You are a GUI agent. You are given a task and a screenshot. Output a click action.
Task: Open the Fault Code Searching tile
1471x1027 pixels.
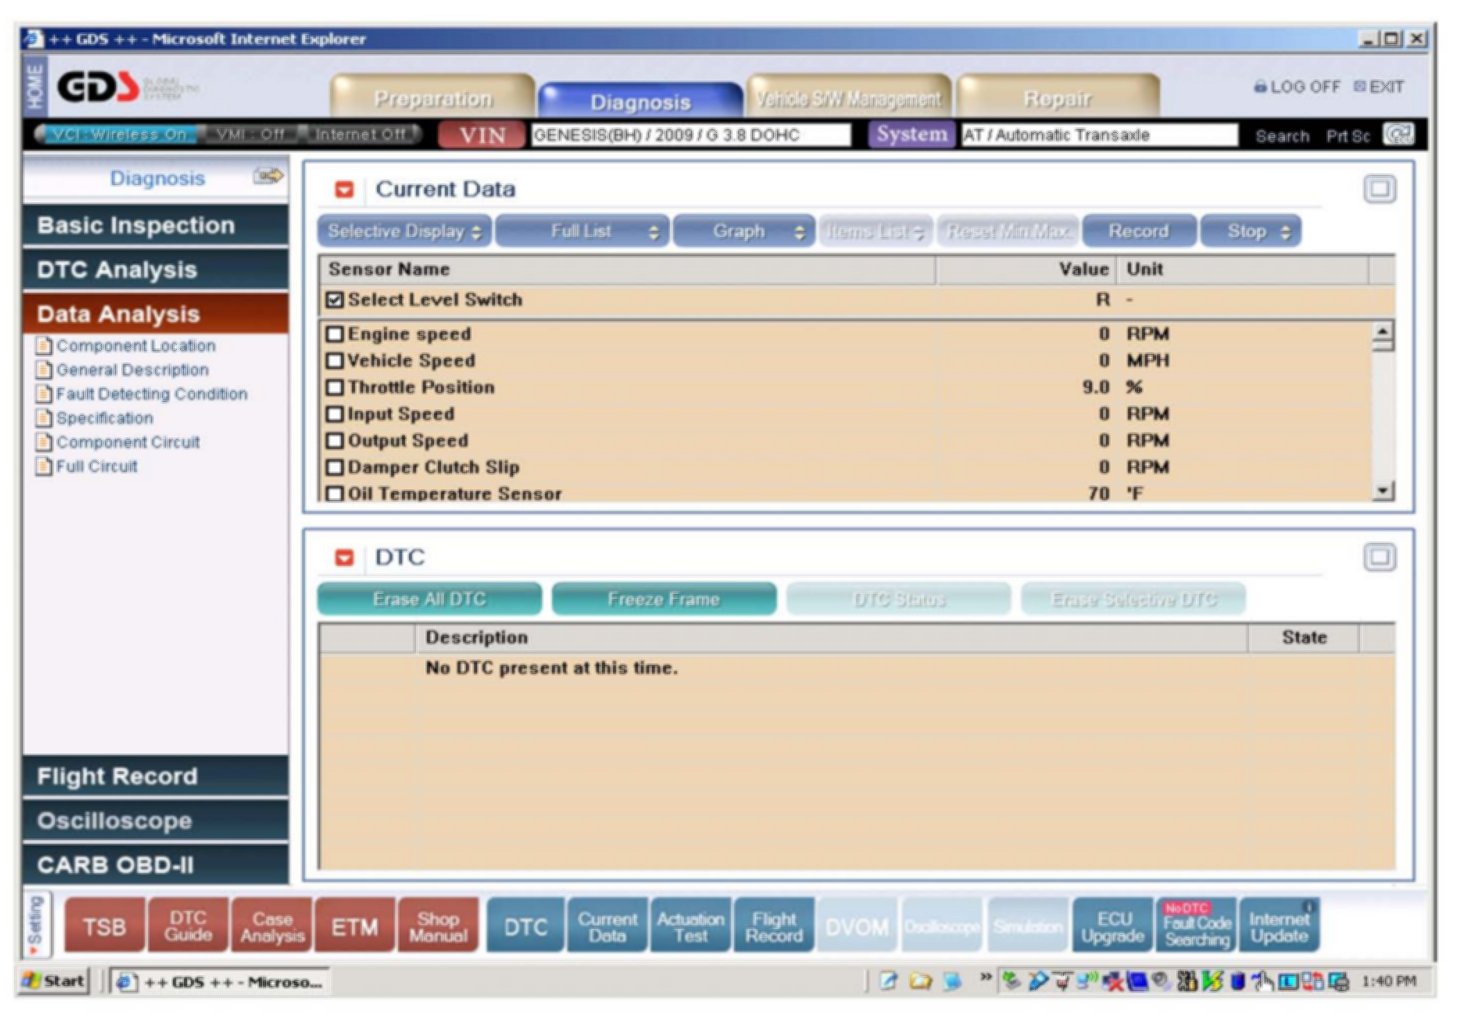click(x=1196, y=927)
